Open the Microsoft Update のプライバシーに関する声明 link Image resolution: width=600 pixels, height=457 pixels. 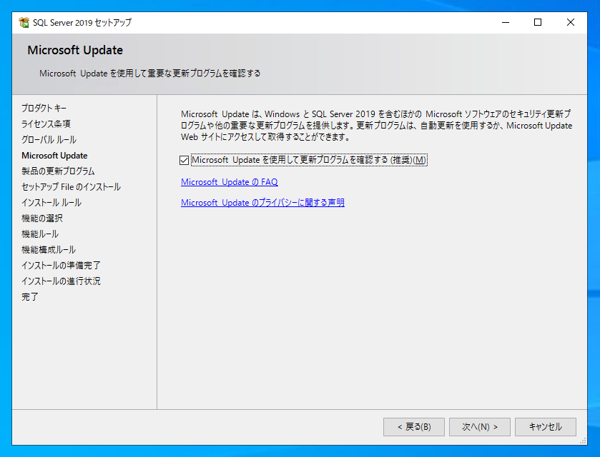[x=262, y=202]
